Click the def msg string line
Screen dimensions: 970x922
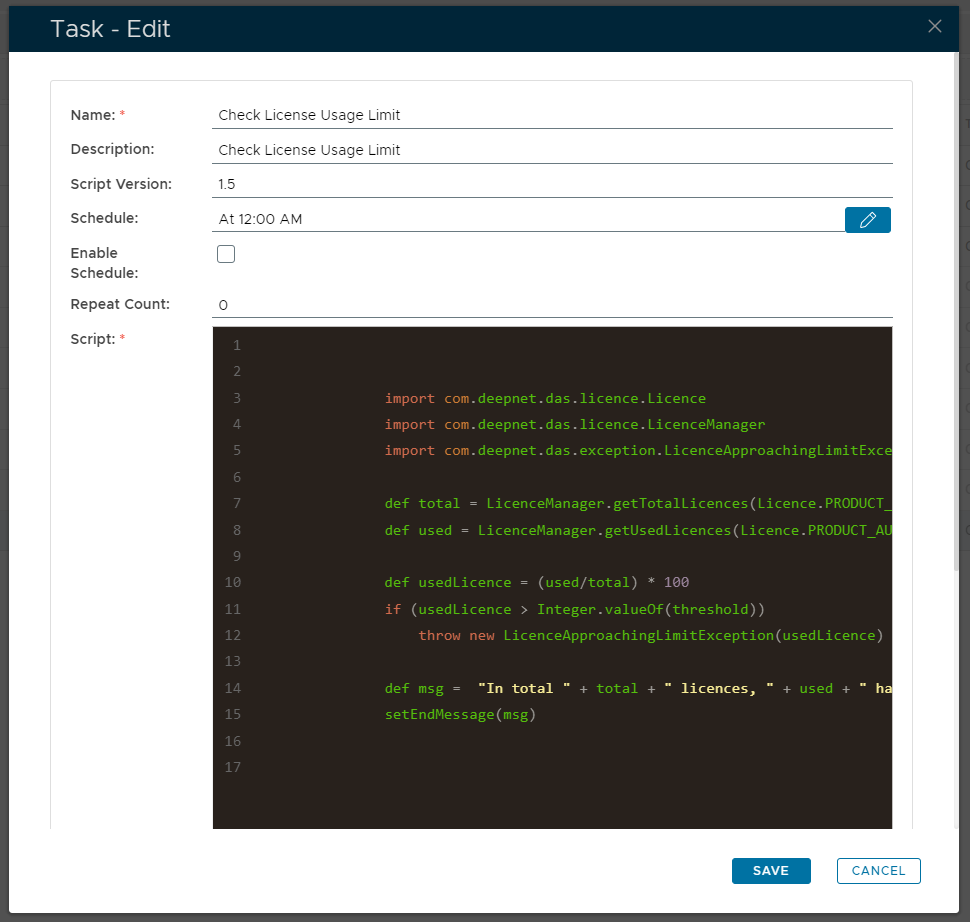[636, 688]
